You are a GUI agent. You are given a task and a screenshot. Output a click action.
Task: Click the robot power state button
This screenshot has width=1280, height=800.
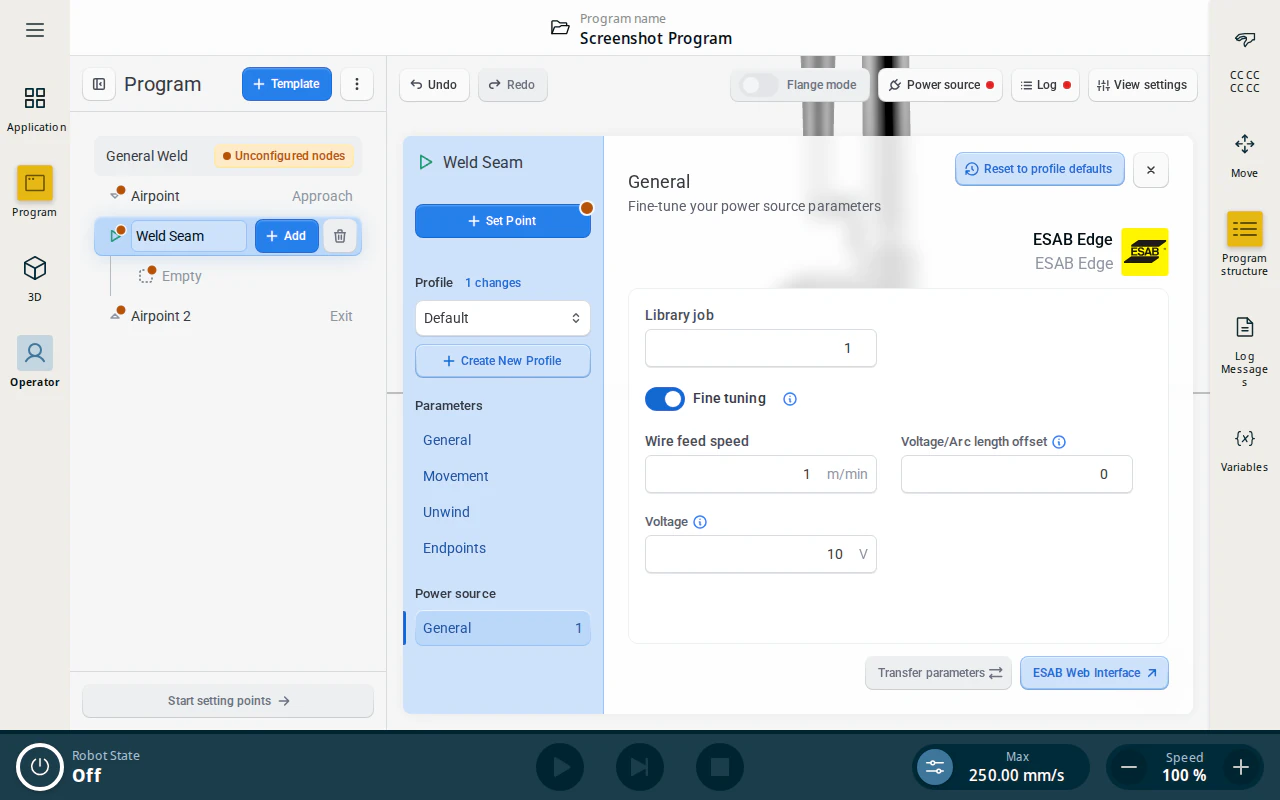click(40, 767)
